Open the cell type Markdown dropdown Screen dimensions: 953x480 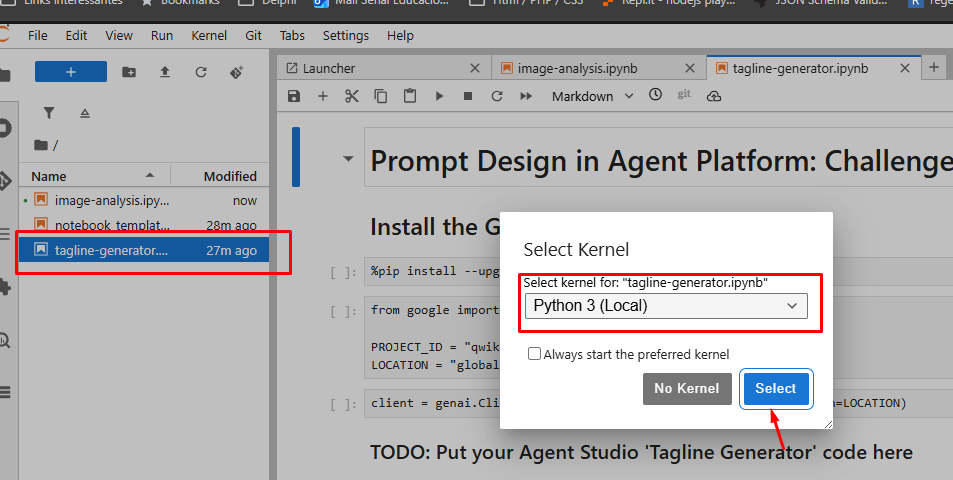coord(593,96)
